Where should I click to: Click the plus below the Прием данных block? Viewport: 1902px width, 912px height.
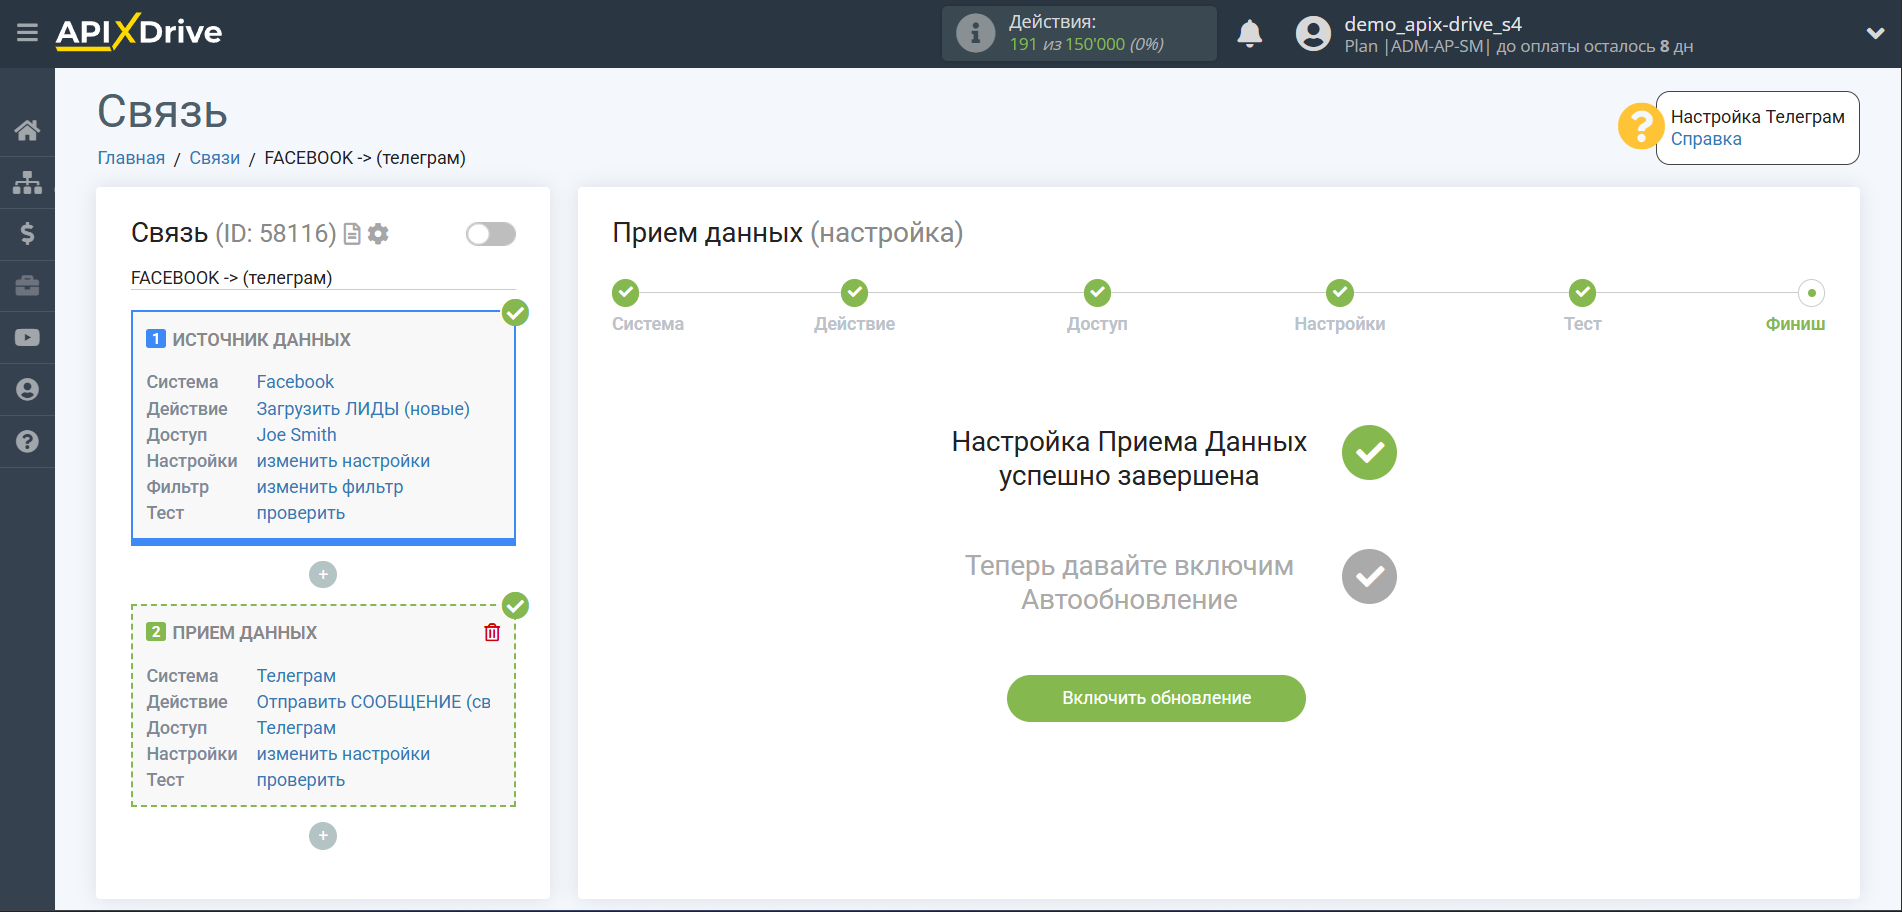[x=322, y=836]
